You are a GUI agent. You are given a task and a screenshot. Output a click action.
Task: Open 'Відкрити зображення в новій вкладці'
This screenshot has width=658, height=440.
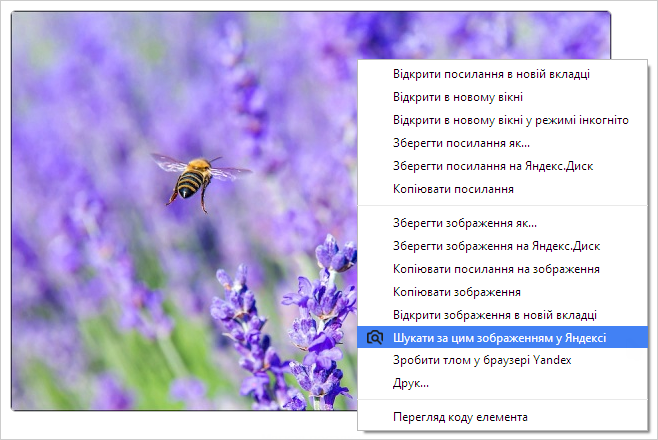click(x=502, y=315)
